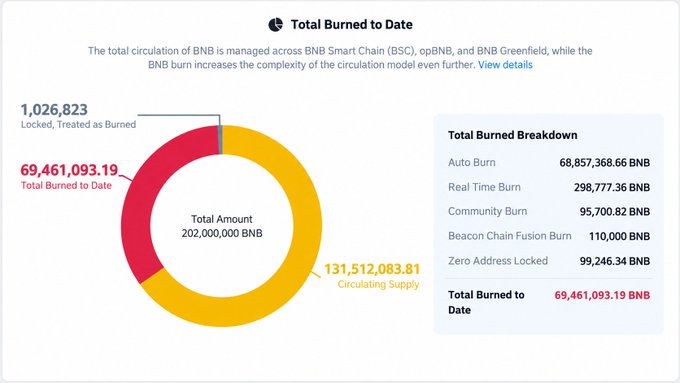Click bold Total Burned to Date breakdown label
The width and height of the screenshot is (680, 383).
point(486,302)
